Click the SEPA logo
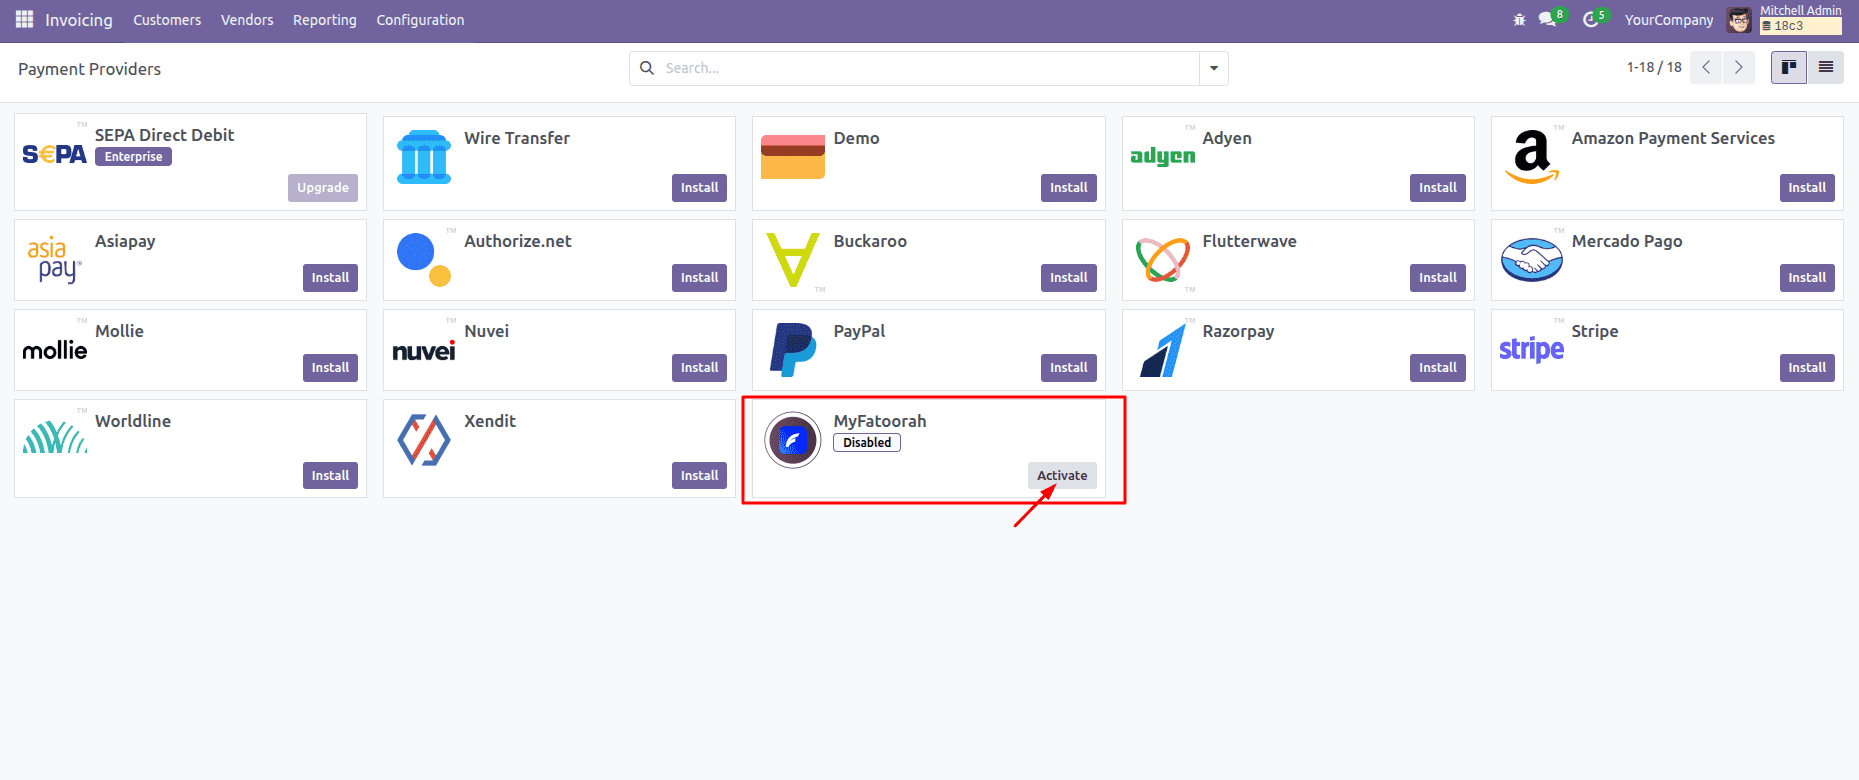This screenshot has width=1859, height=780. click(55, 154)
